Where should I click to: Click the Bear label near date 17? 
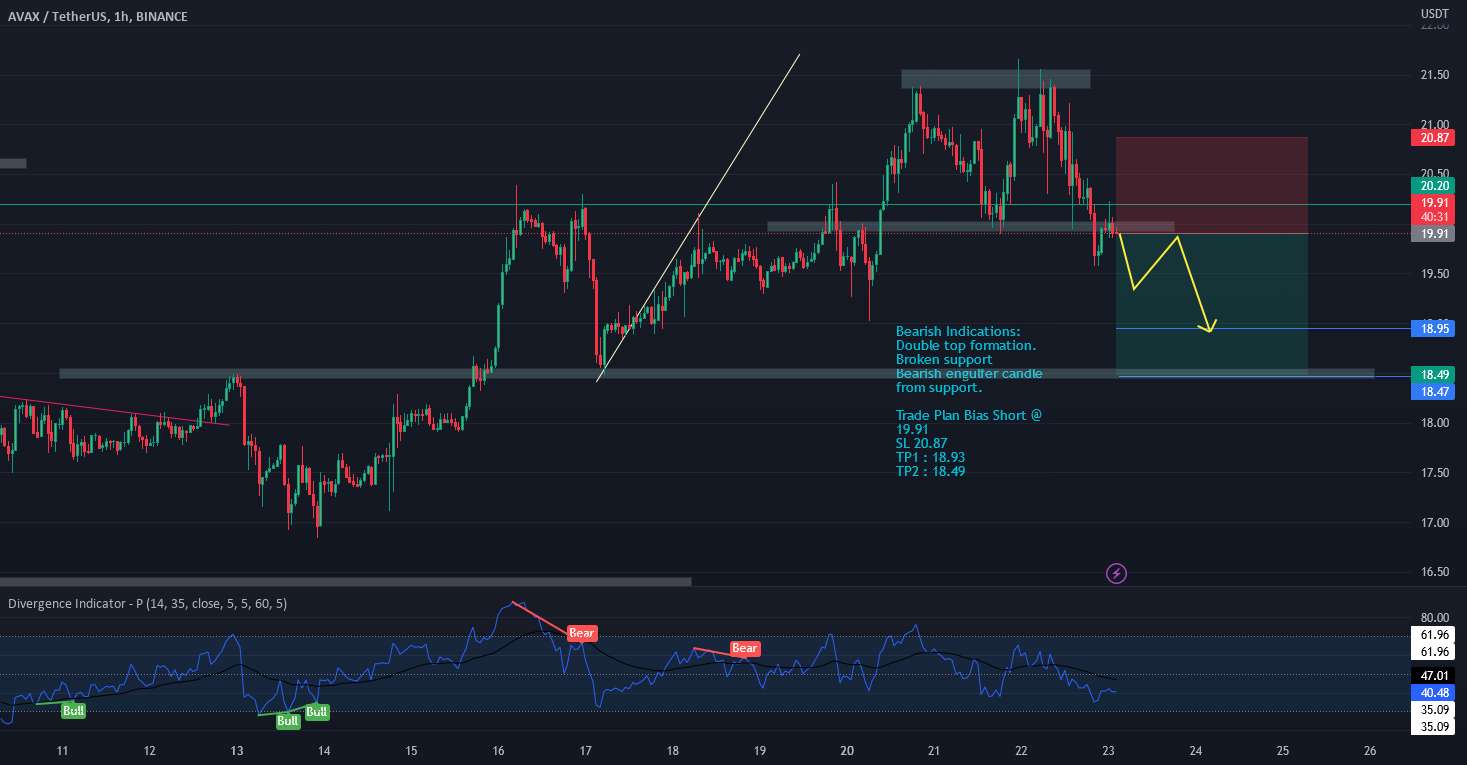click(582, 633)
